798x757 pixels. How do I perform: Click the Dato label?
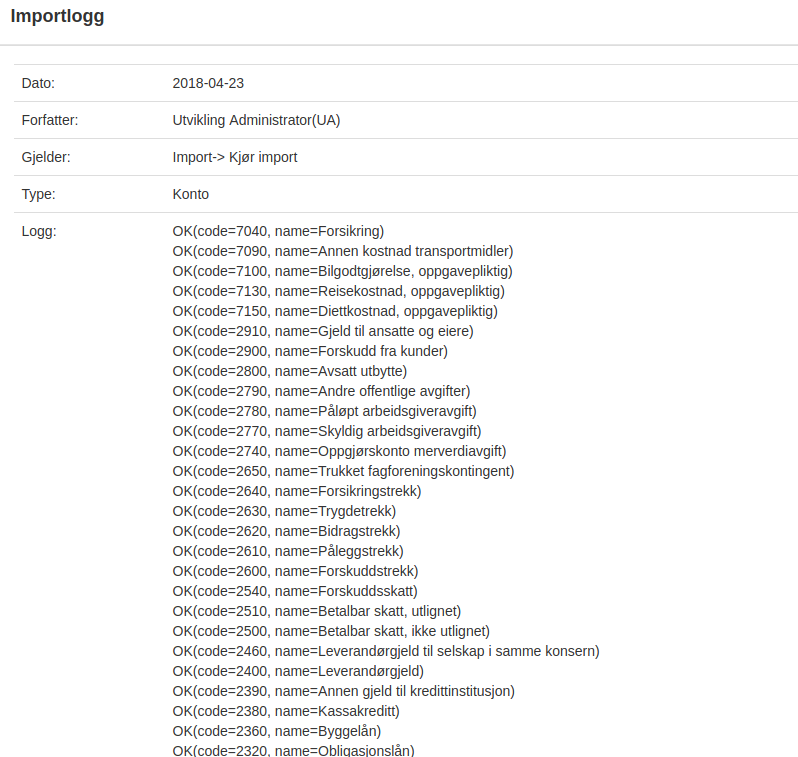38,83
